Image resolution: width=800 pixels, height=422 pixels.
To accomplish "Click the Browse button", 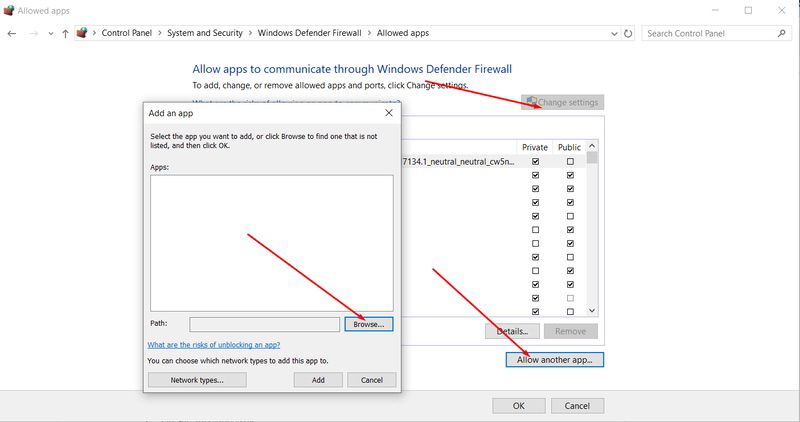I will tap(368, 324).
